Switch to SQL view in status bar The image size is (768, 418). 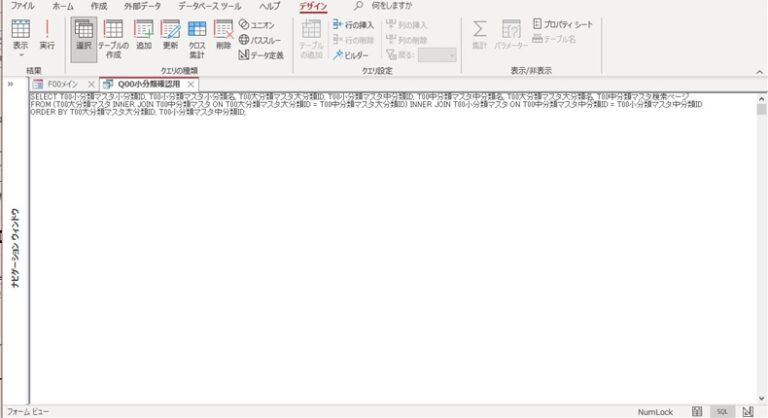pyautogui.click(x=721, y=411)
